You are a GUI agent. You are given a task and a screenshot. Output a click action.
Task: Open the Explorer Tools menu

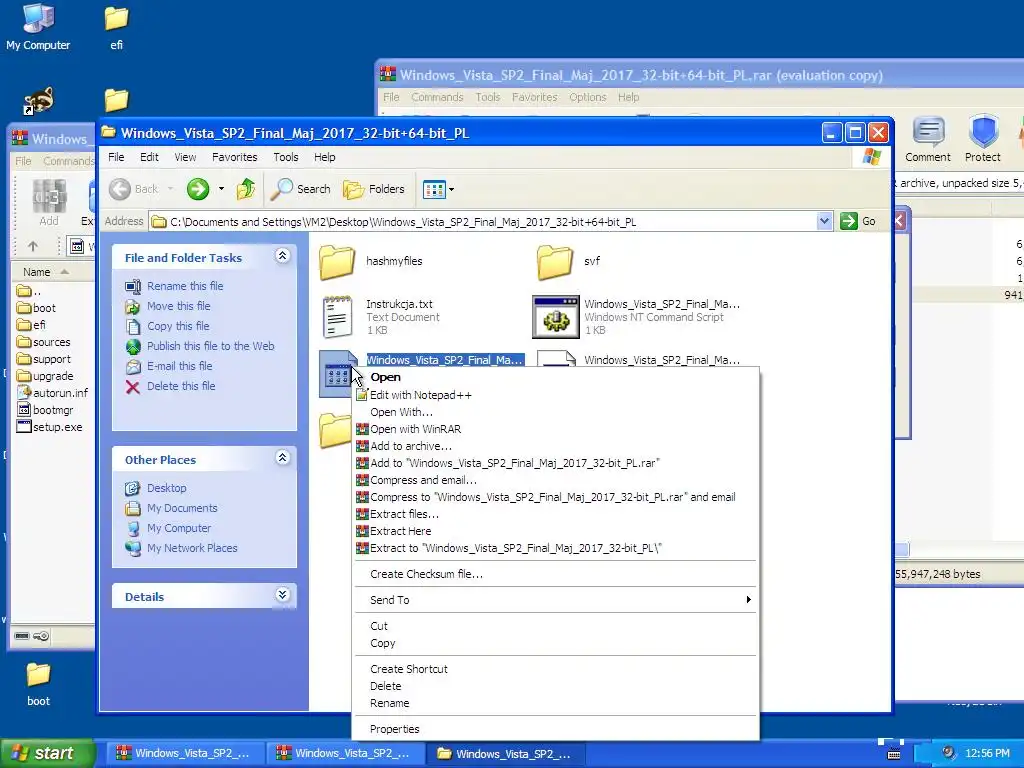pyautogui.click(x=285, y=157)
